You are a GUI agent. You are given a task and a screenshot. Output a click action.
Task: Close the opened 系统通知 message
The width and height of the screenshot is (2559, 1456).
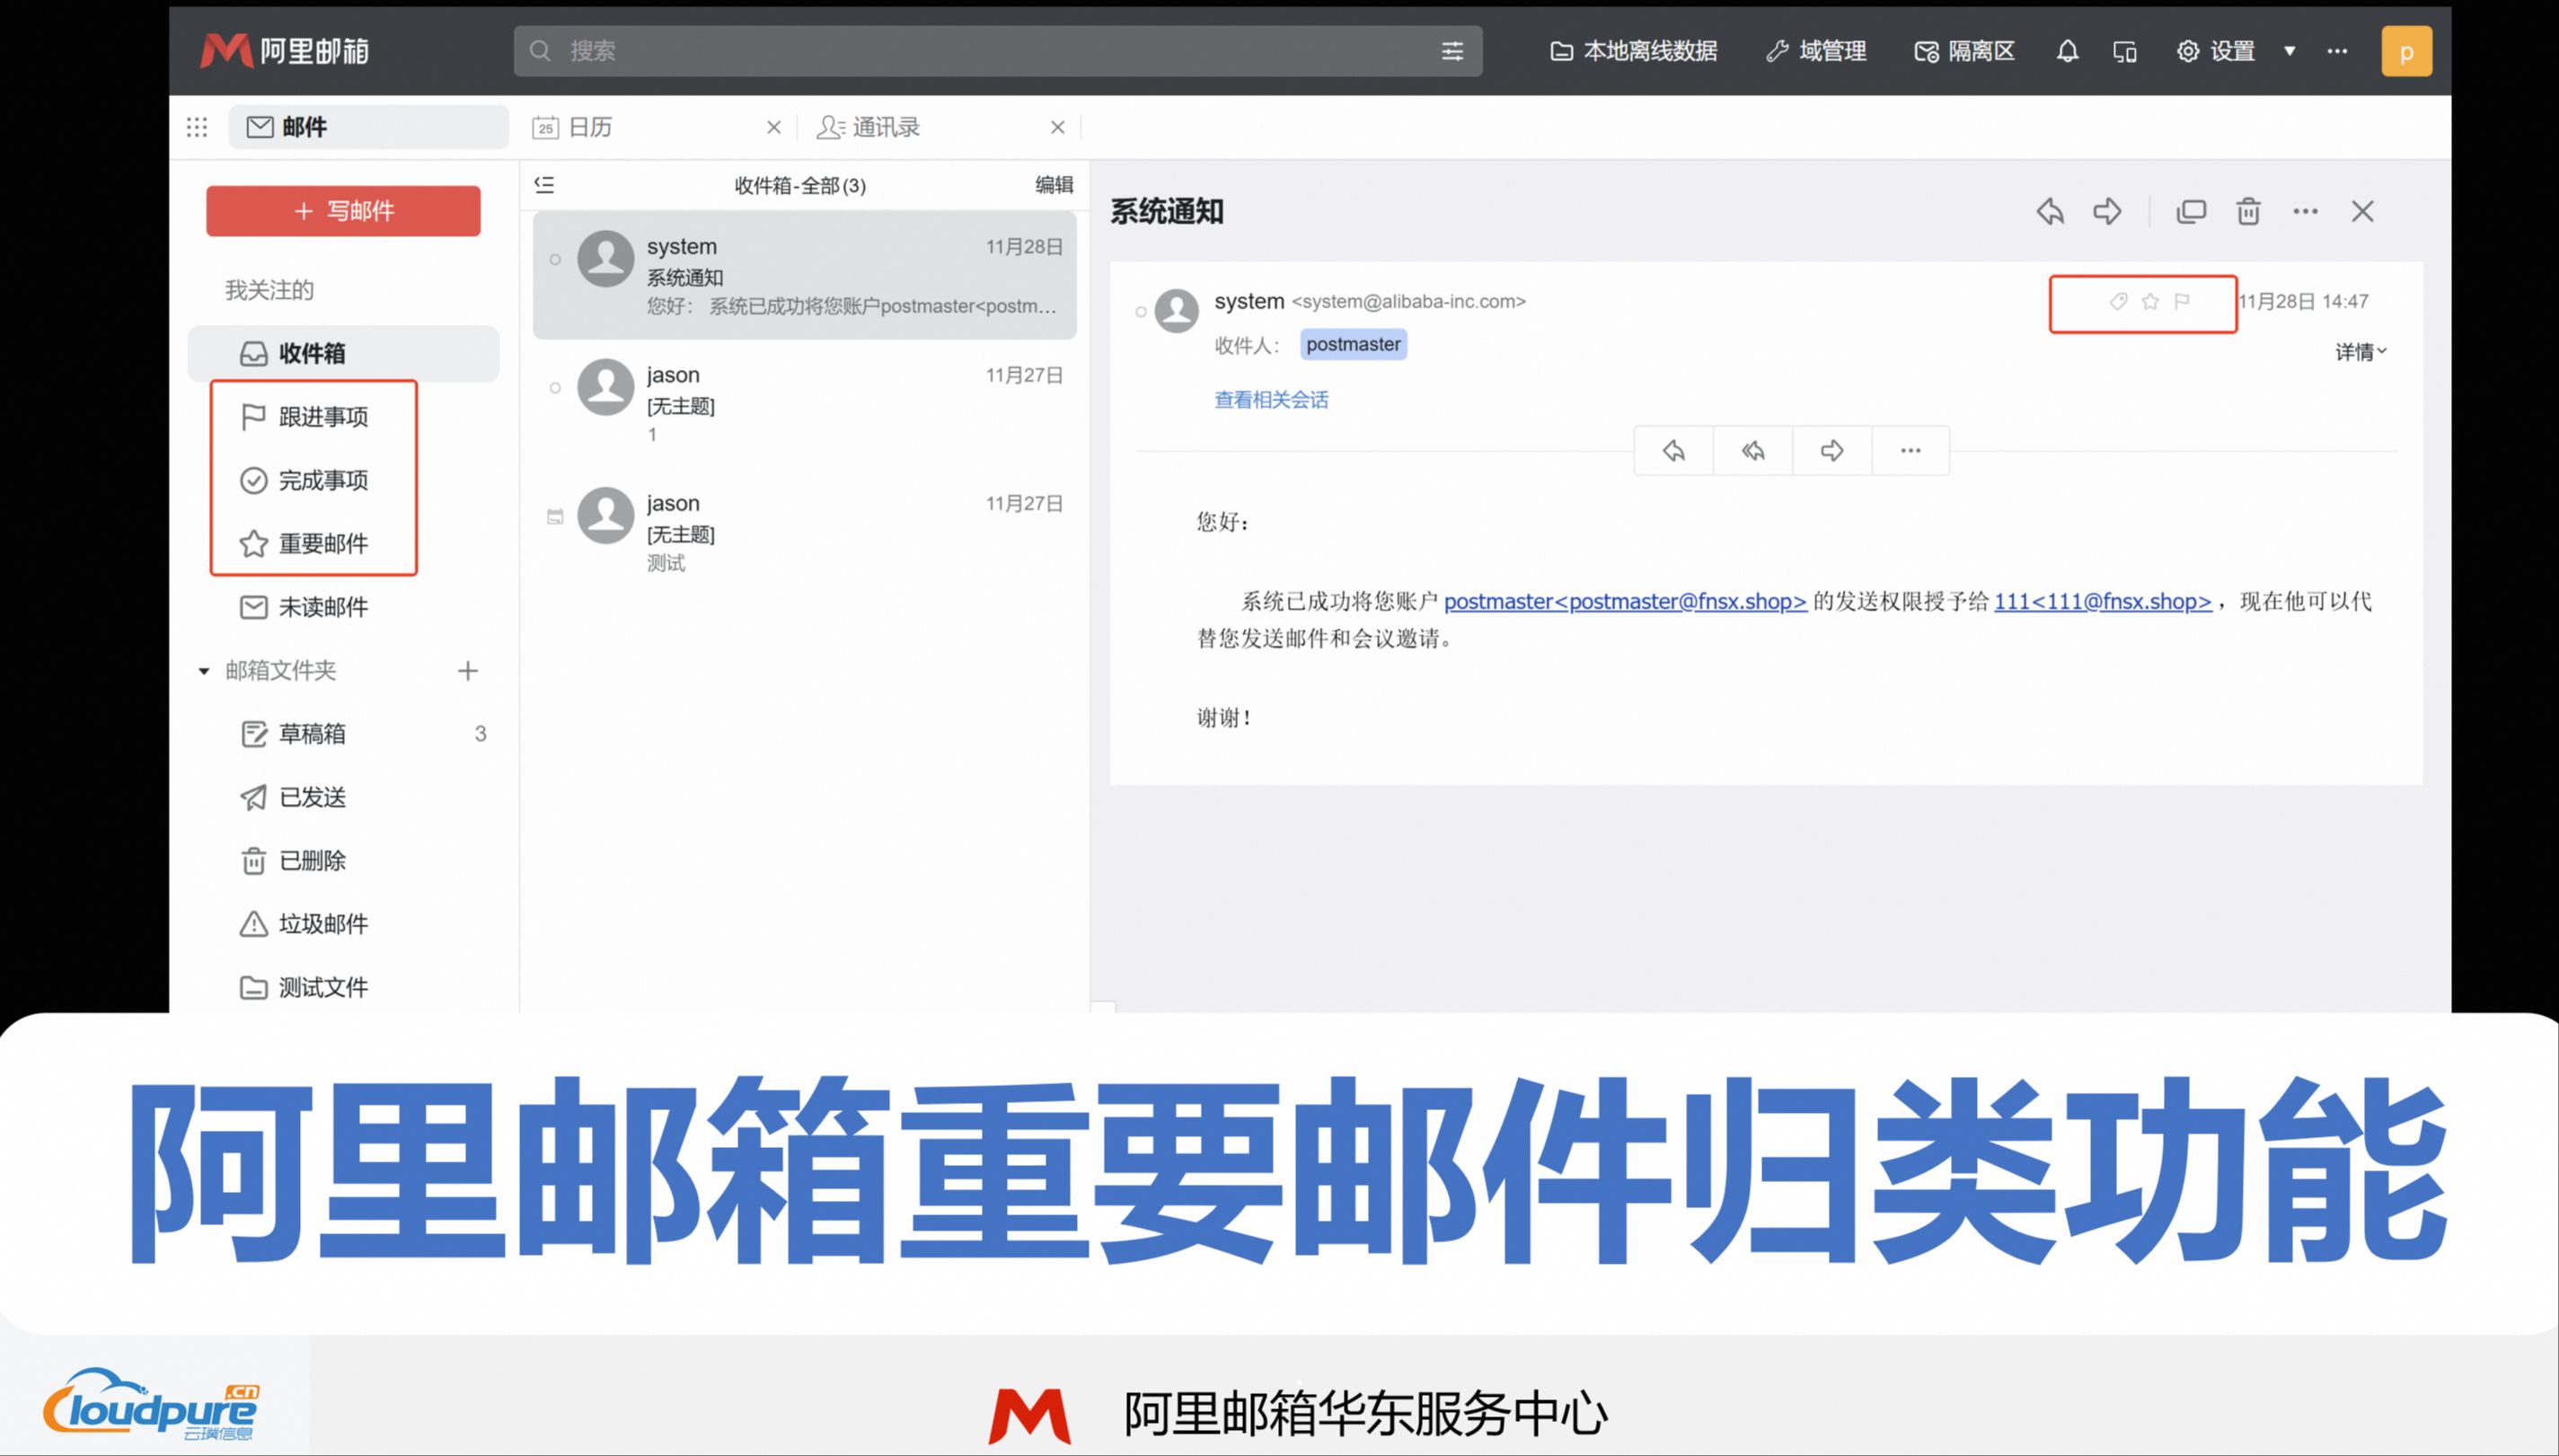(x=2362, y=211)
